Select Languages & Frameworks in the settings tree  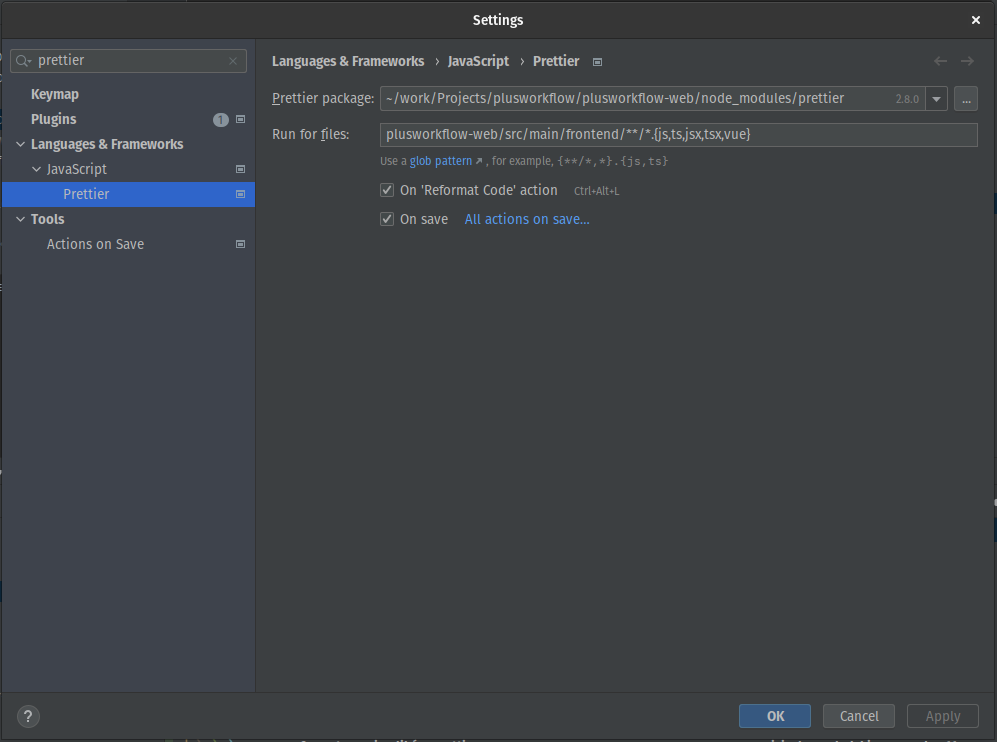pos(107,144)
